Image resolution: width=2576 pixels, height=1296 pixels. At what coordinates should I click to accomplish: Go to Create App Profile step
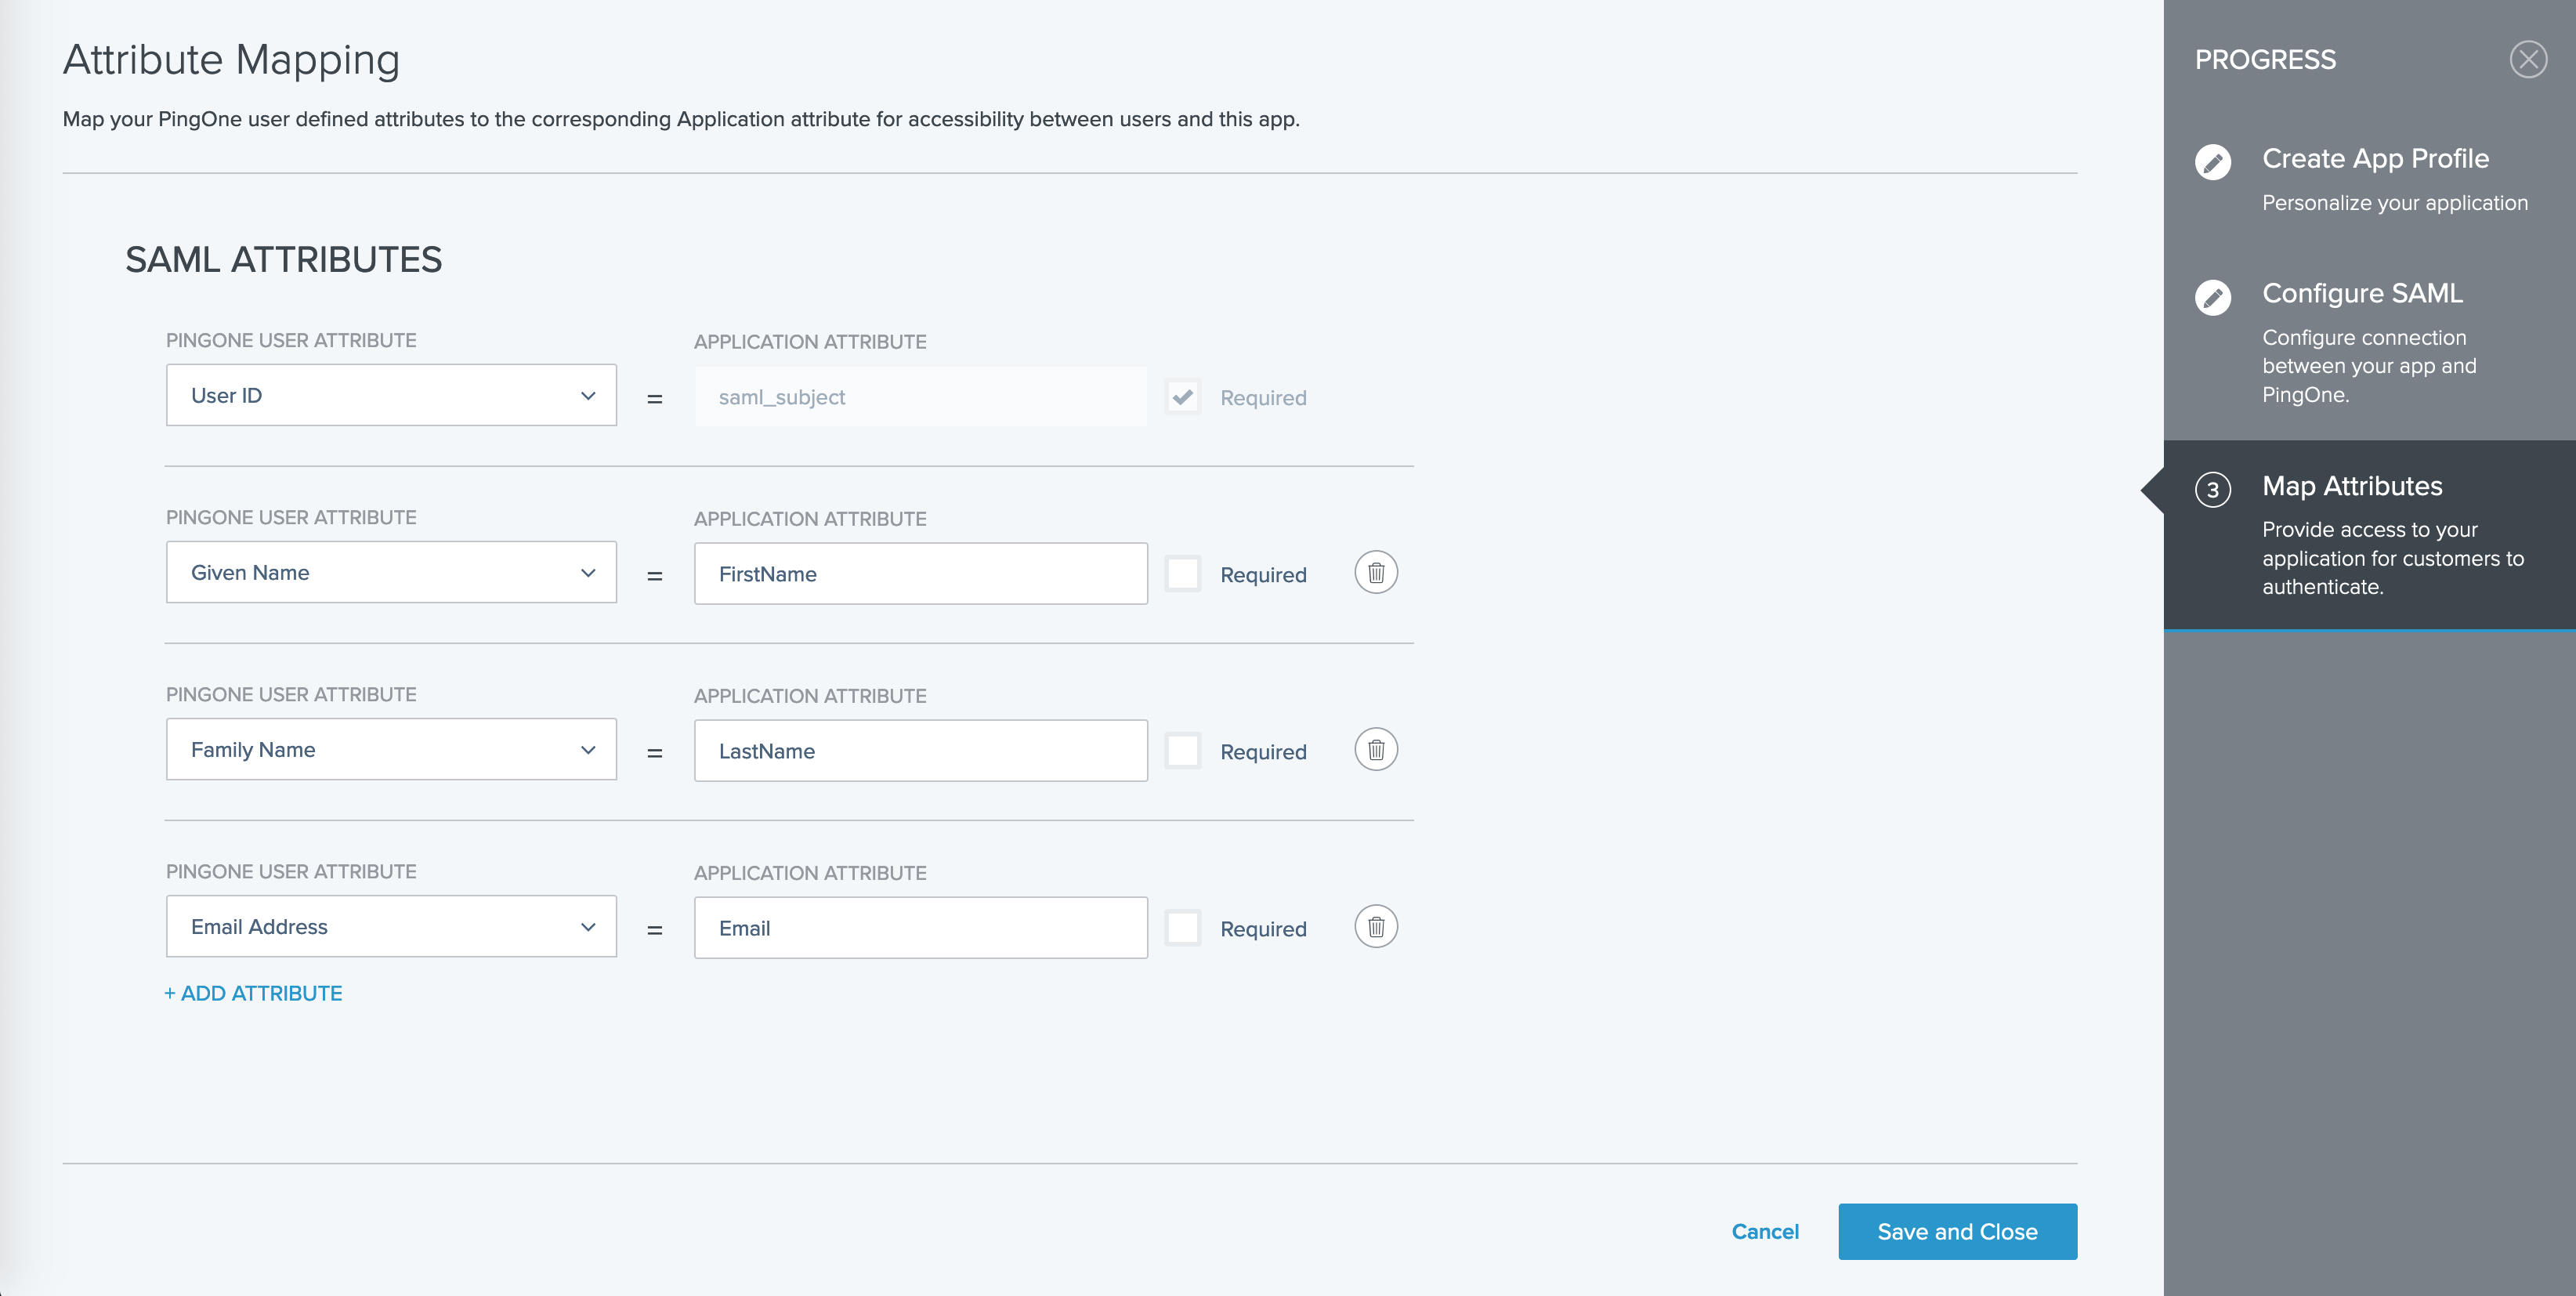[x=2375, y=159]
